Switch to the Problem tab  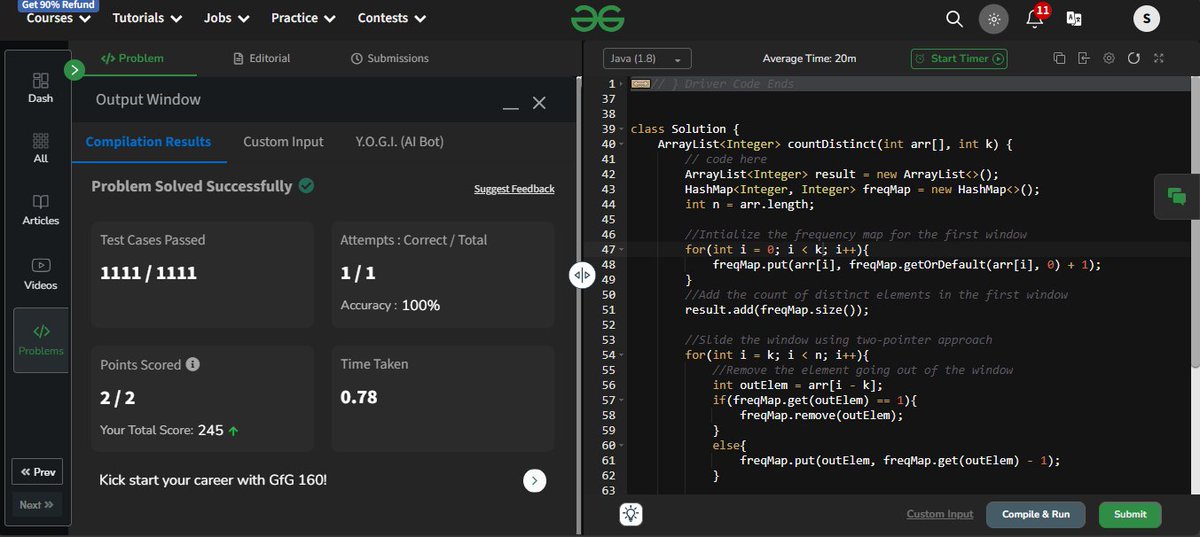[134, 58]
